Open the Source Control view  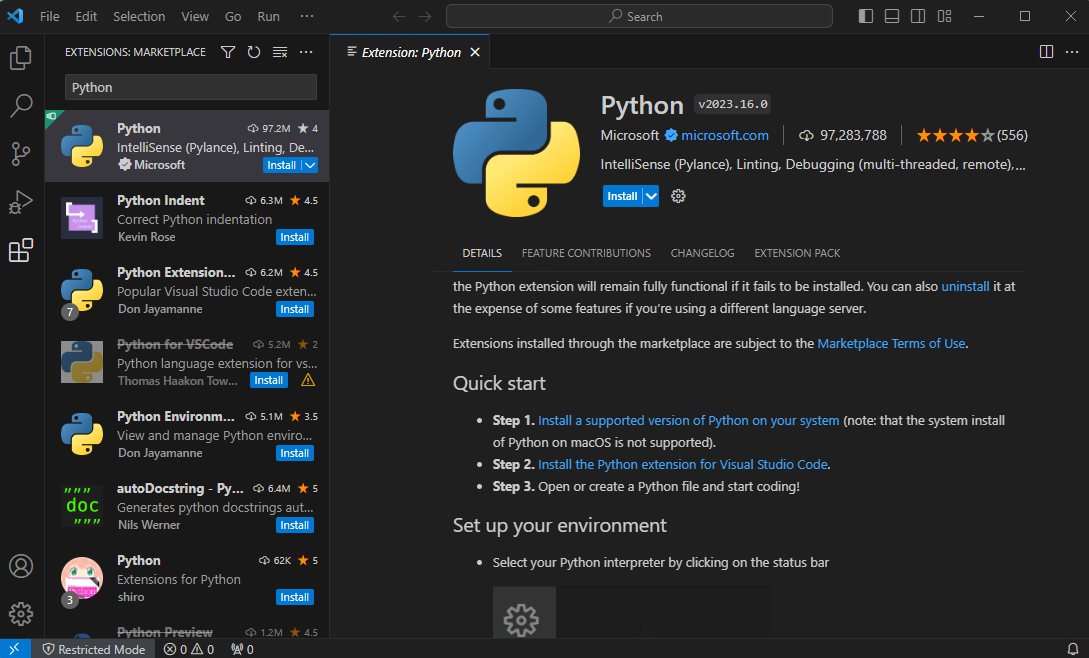pos(21,154)
